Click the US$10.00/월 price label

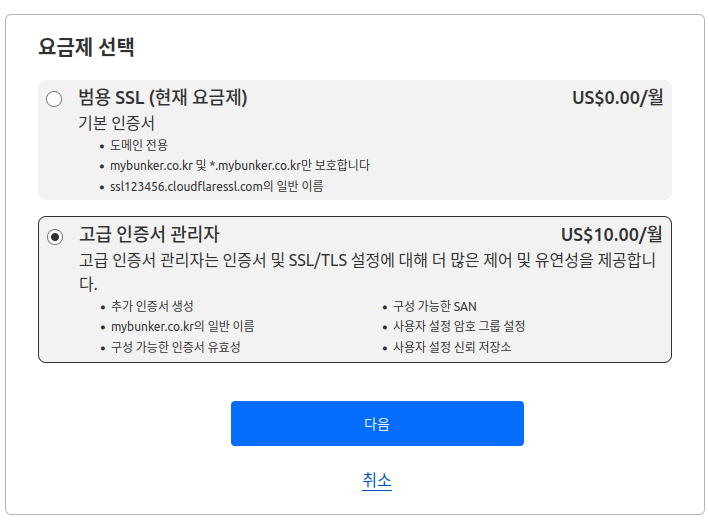611,234
